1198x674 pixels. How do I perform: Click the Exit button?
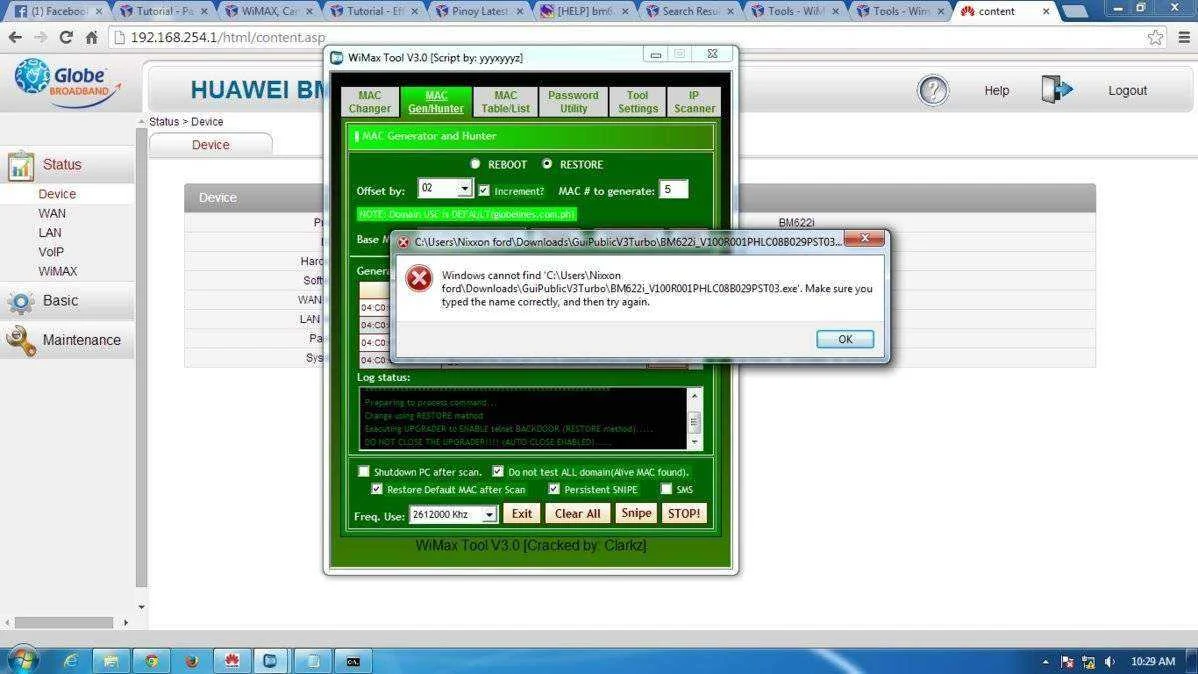pyautogui.click(x=522, y=514)
